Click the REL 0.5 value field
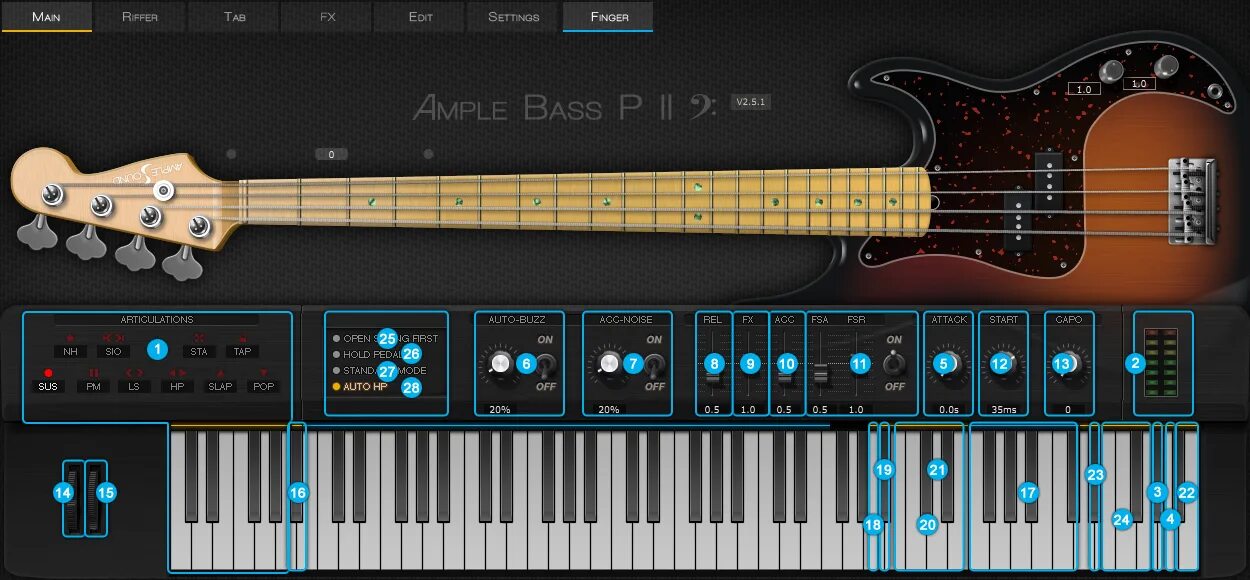The width and height of the screenshot is (1250, 580). tap(712, 410)
